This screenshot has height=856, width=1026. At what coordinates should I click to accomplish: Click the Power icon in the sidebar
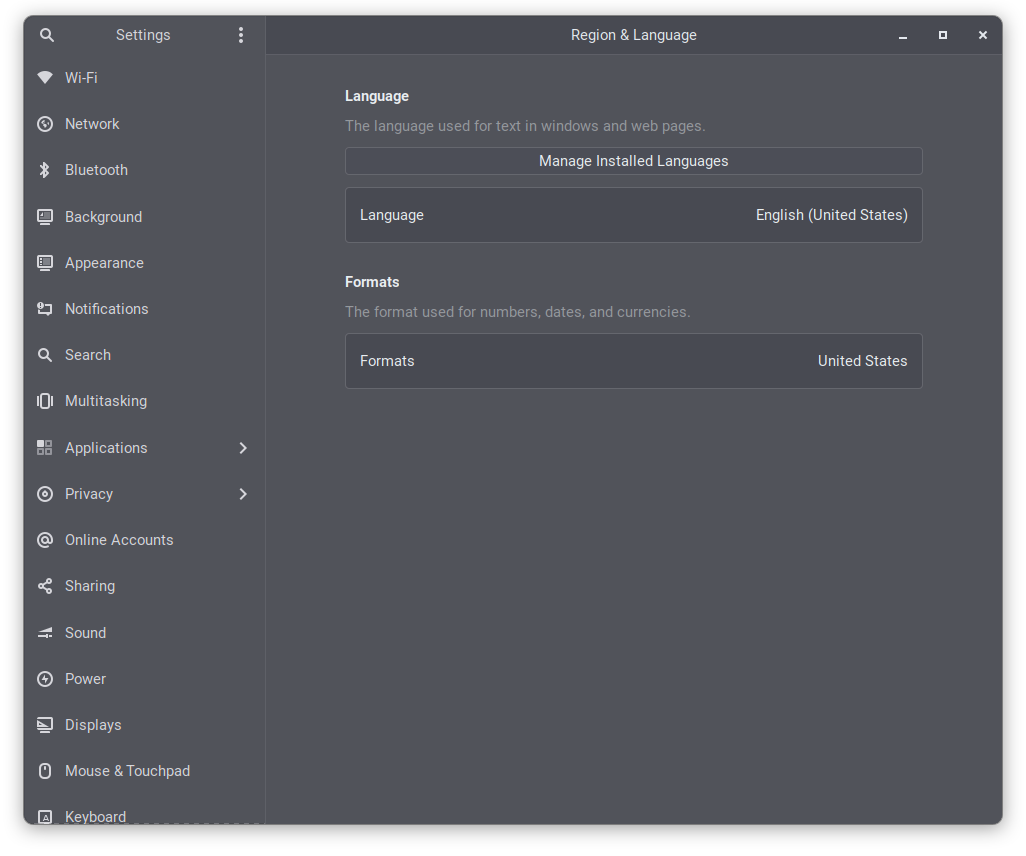pyautogui.click(x=45, y=679)
